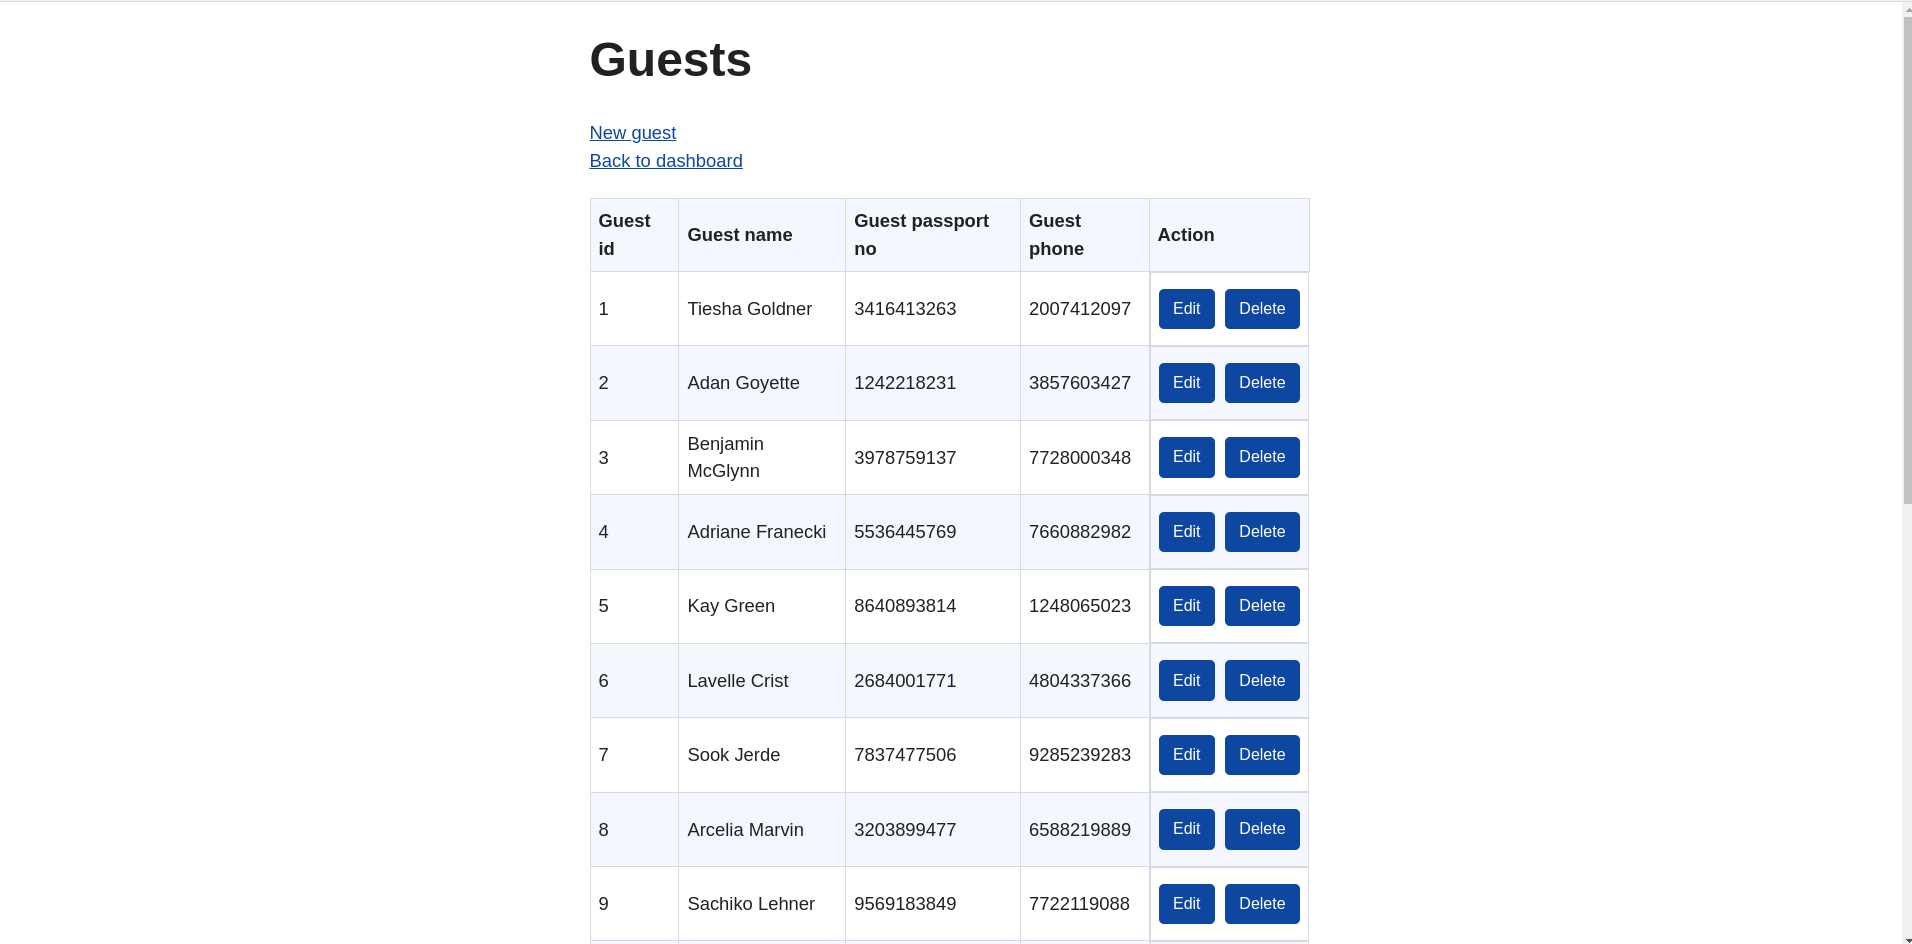Edit guest Benjamin McGlynn
The image size is (1912, 944).
[x=1185, y=457]
